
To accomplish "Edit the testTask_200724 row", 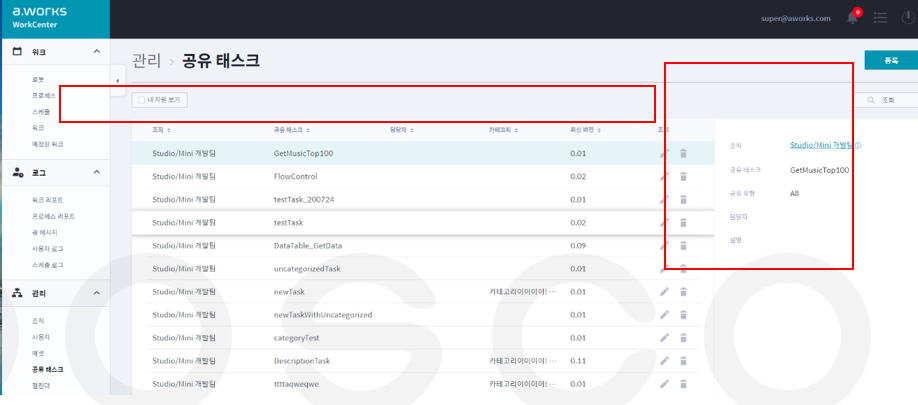I will click(664, 200).
